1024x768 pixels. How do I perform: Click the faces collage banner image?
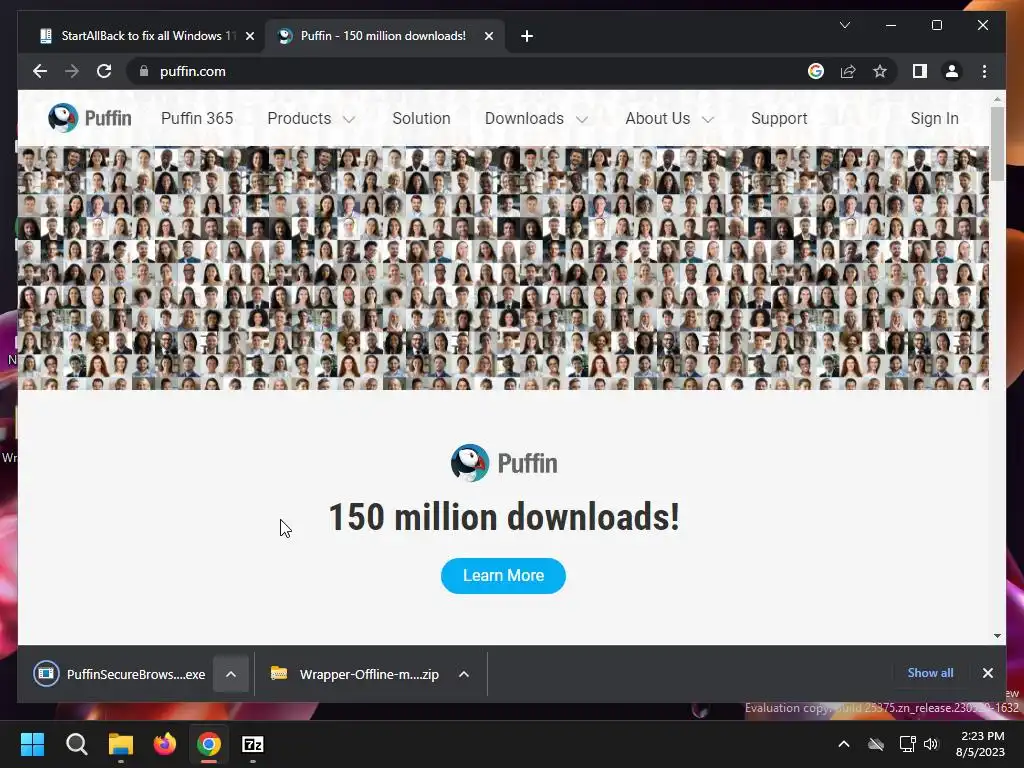pos(503,268)
